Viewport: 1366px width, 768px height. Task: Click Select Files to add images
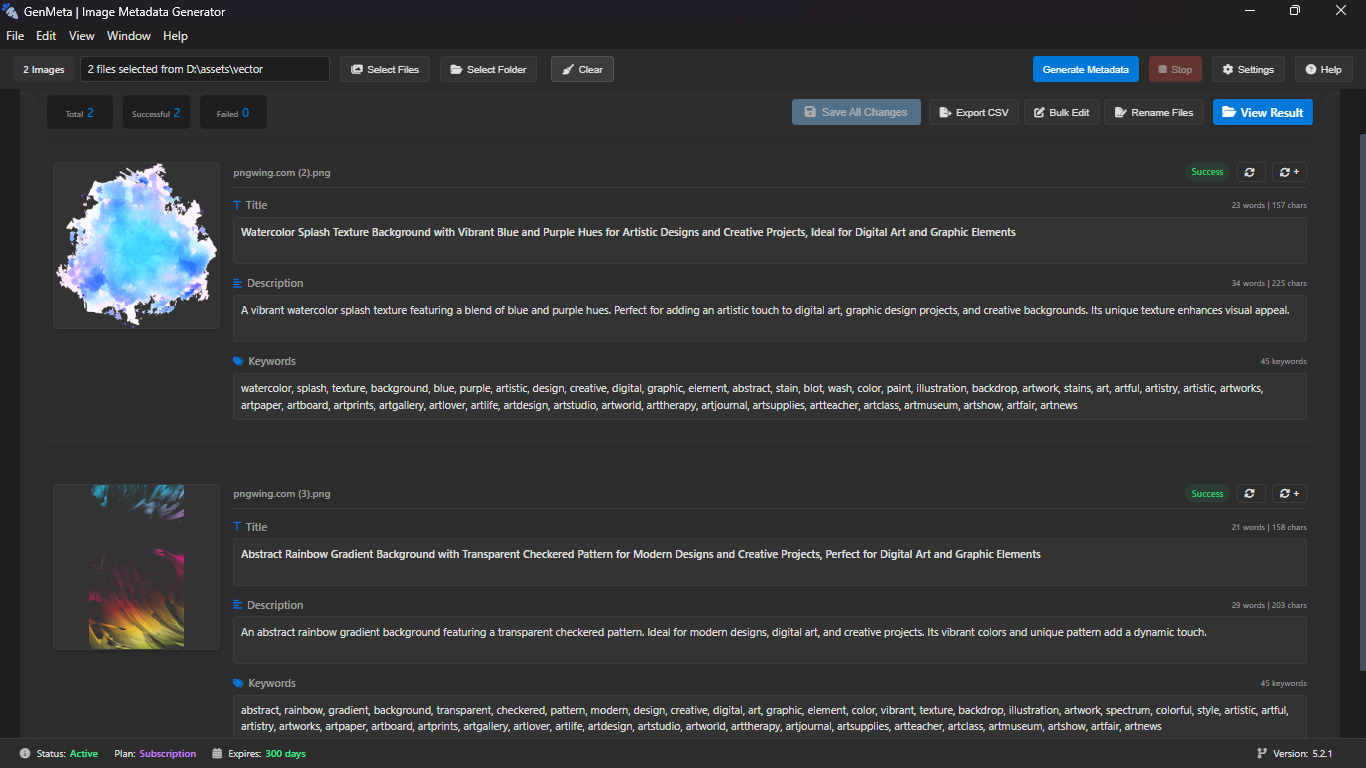(385, 69)
